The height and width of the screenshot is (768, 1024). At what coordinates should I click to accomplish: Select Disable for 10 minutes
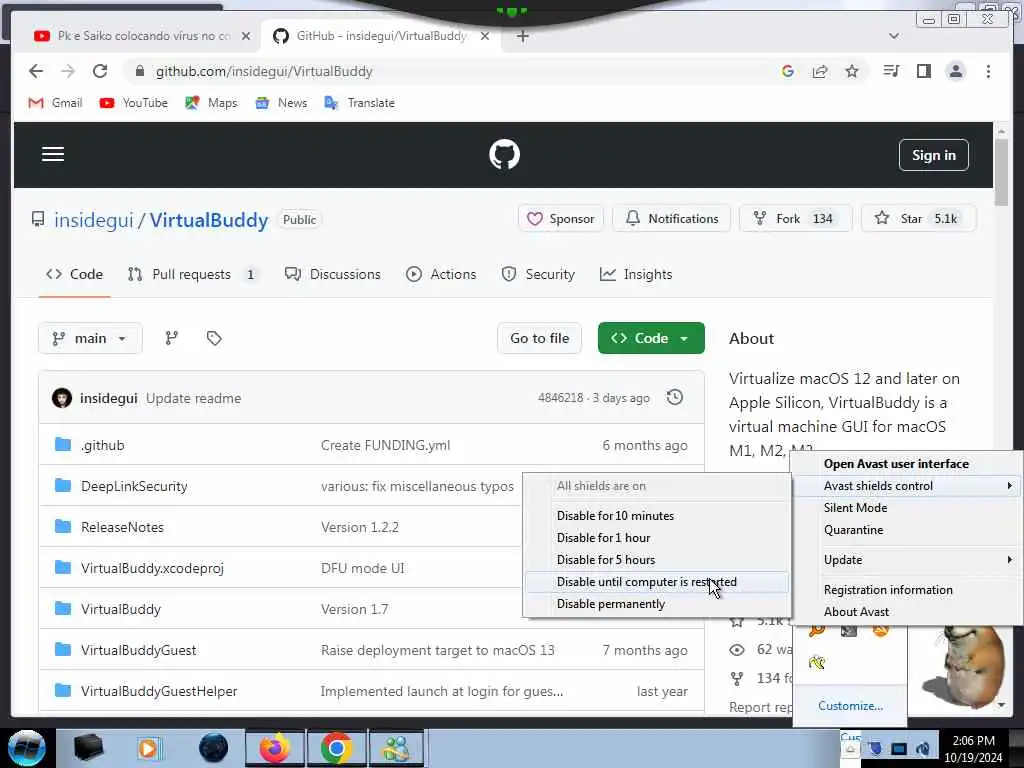656,515
